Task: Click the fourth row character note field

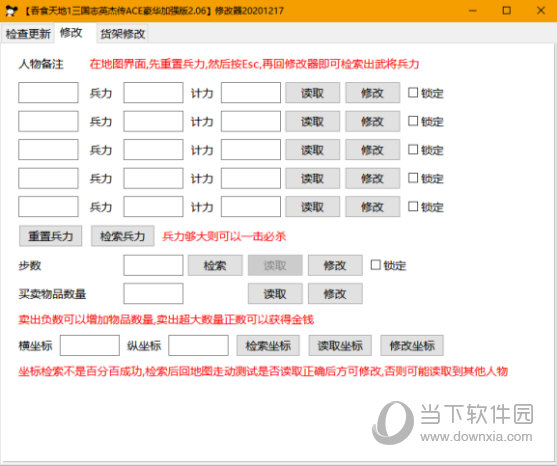Action: tap(48, 178)
